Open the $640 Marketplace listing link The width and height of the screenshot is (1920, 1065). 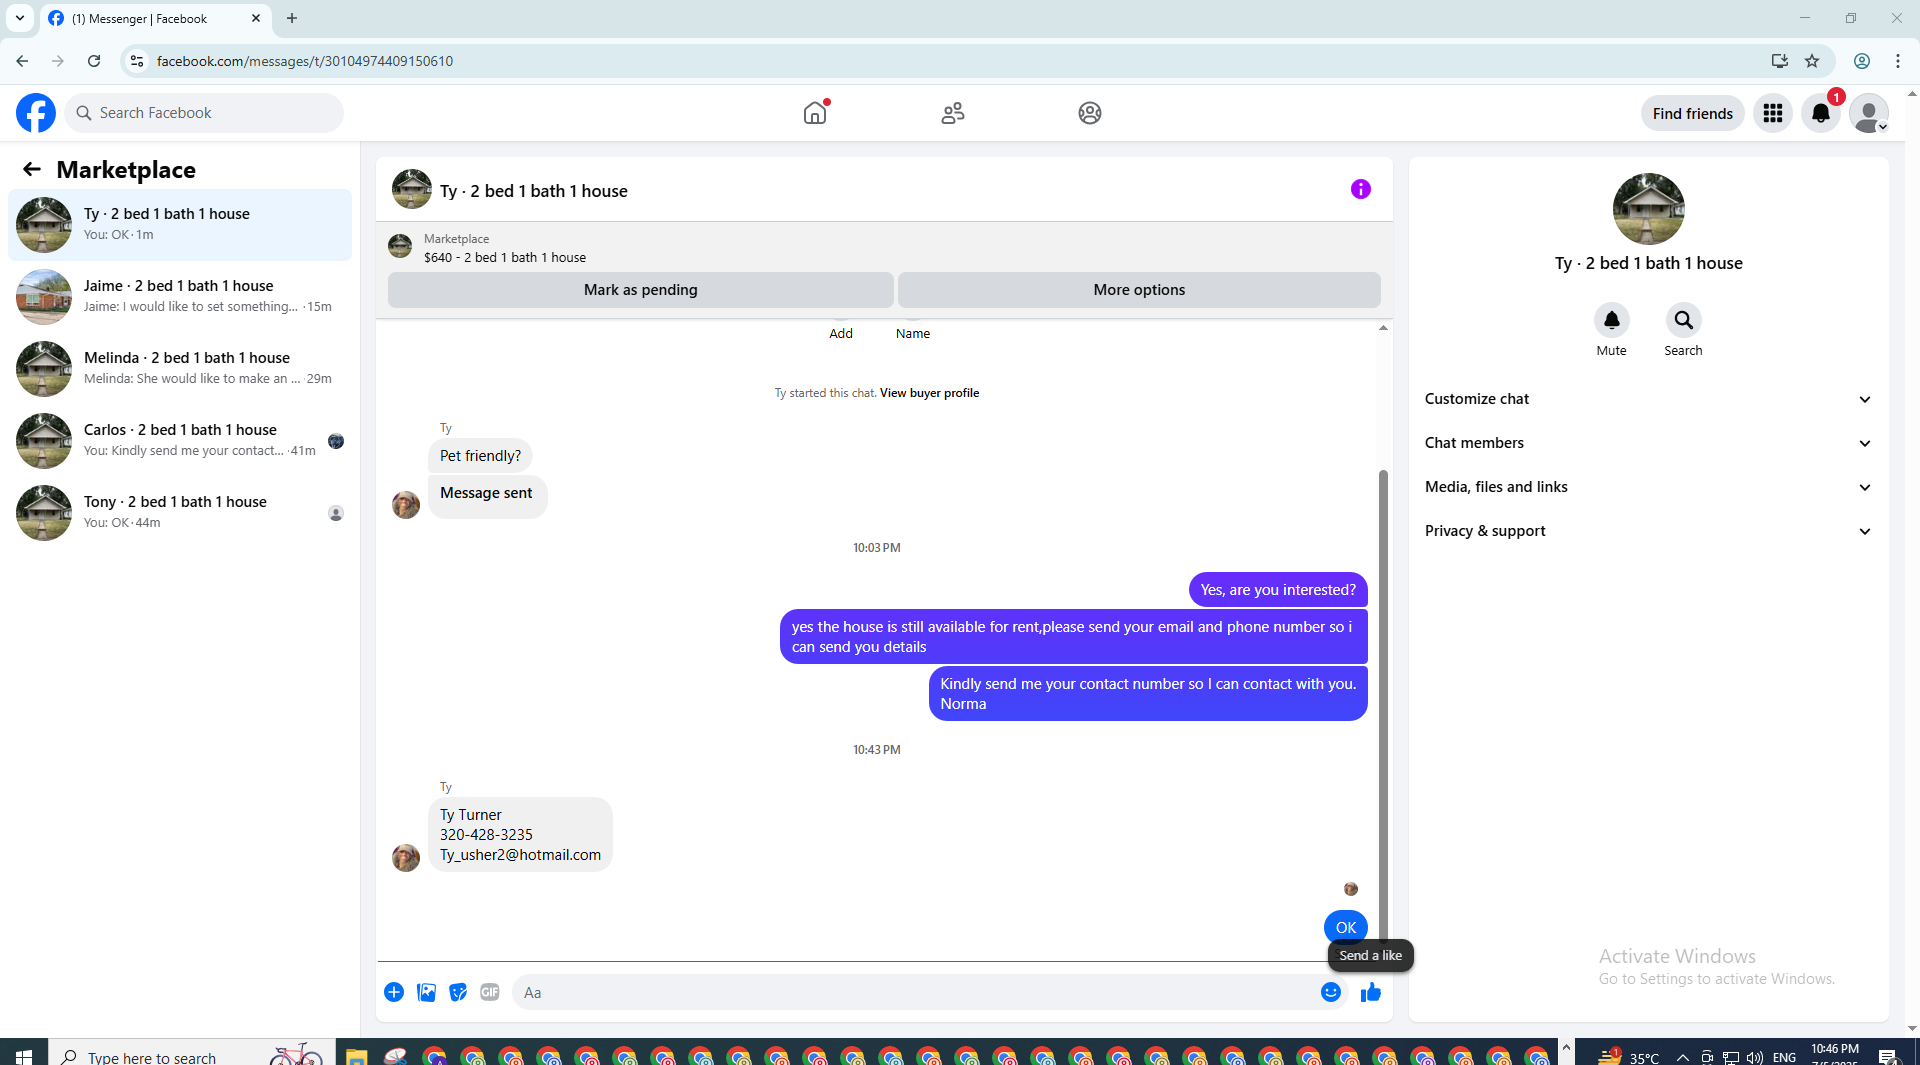[505, 257]
